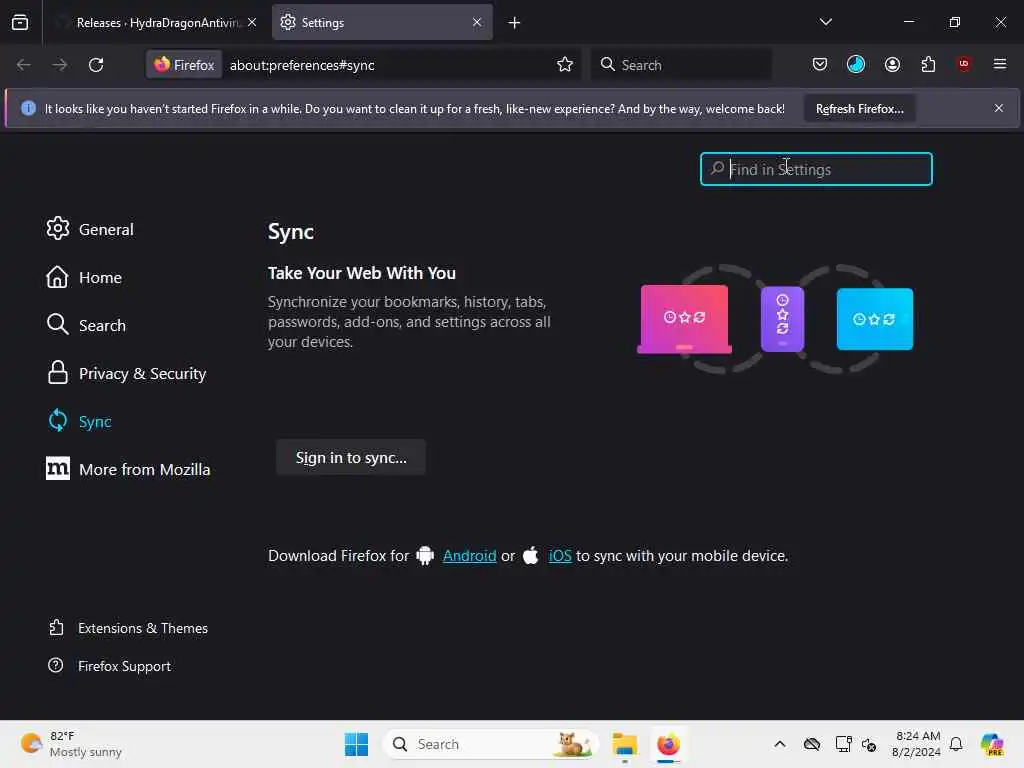The height and width of the screenshot is (768, 1024).
Task: Show hidden system tray icons
Action: (779, 744)
